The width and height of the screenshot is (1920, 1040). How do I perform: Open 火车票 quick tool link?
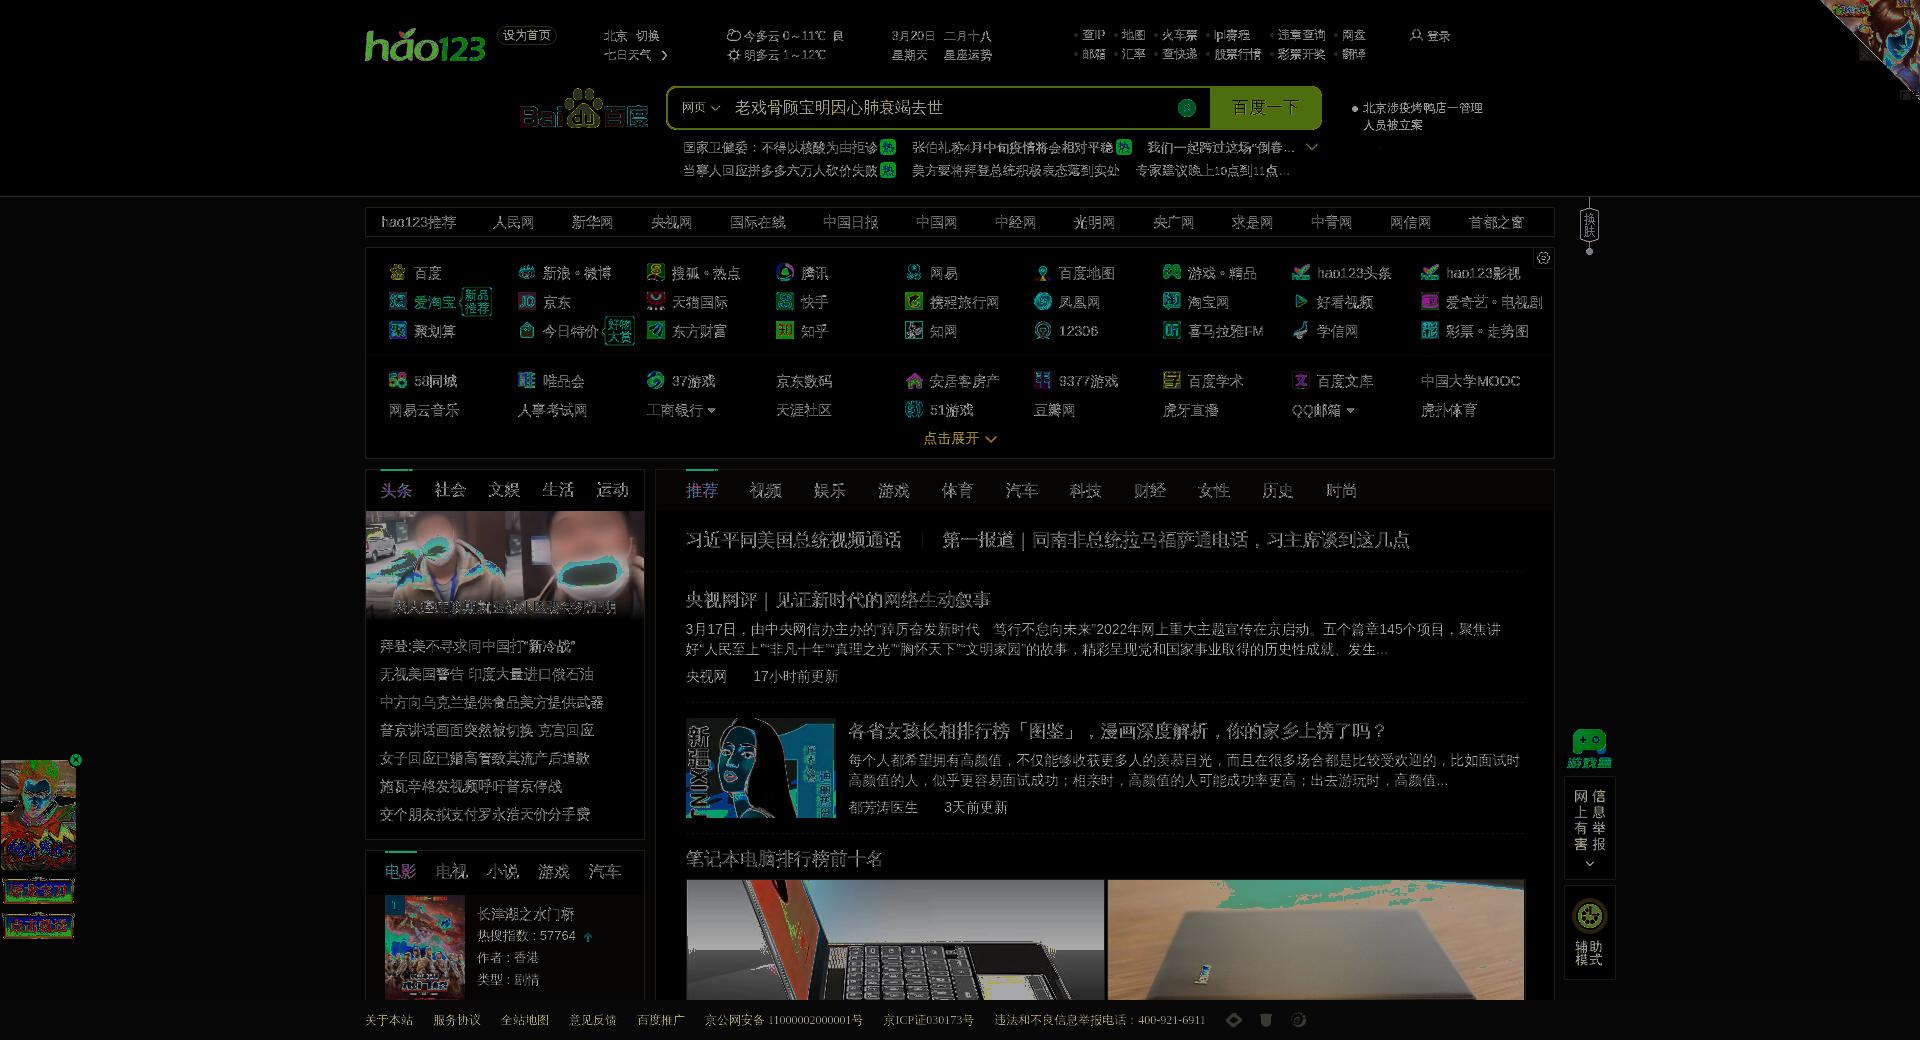click(1179, 35)
